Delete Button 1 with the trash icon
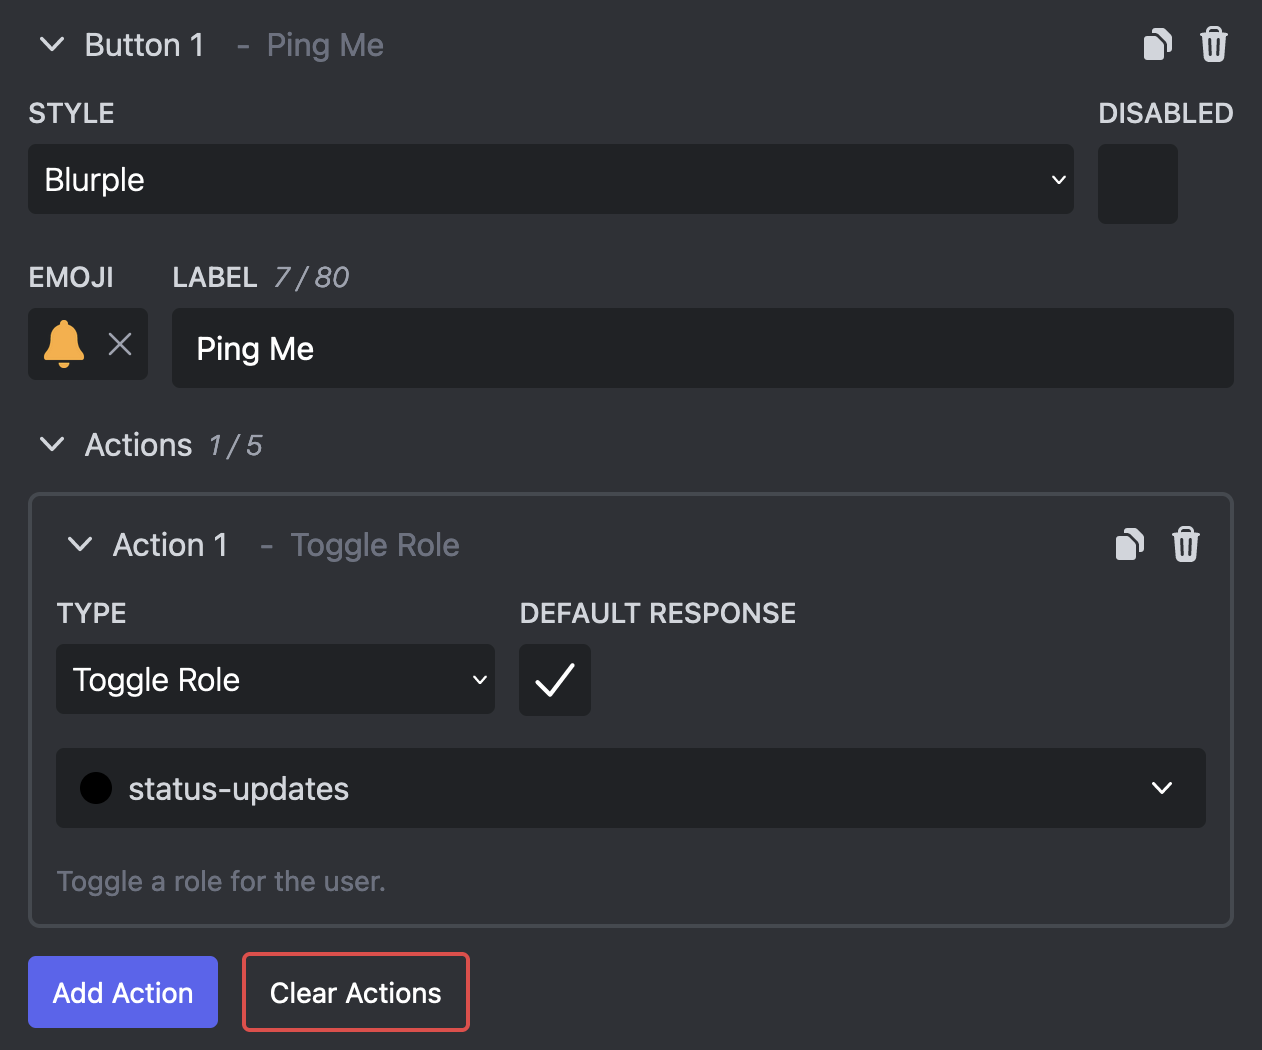Screen dimensions: 1262x1050 (1214, 44)
